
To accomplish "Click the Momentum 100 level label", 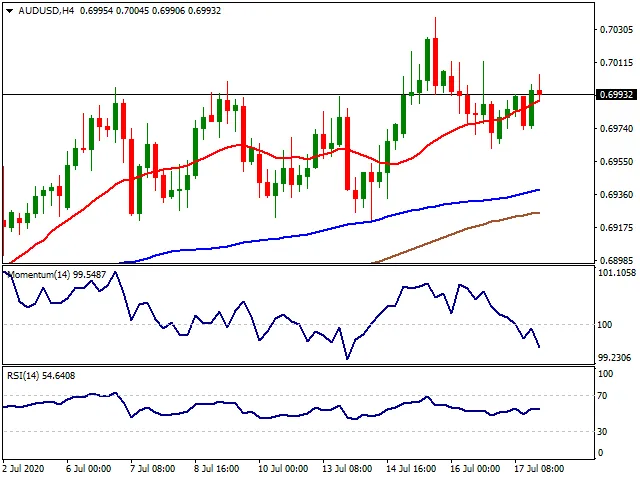I will point(605,324).
